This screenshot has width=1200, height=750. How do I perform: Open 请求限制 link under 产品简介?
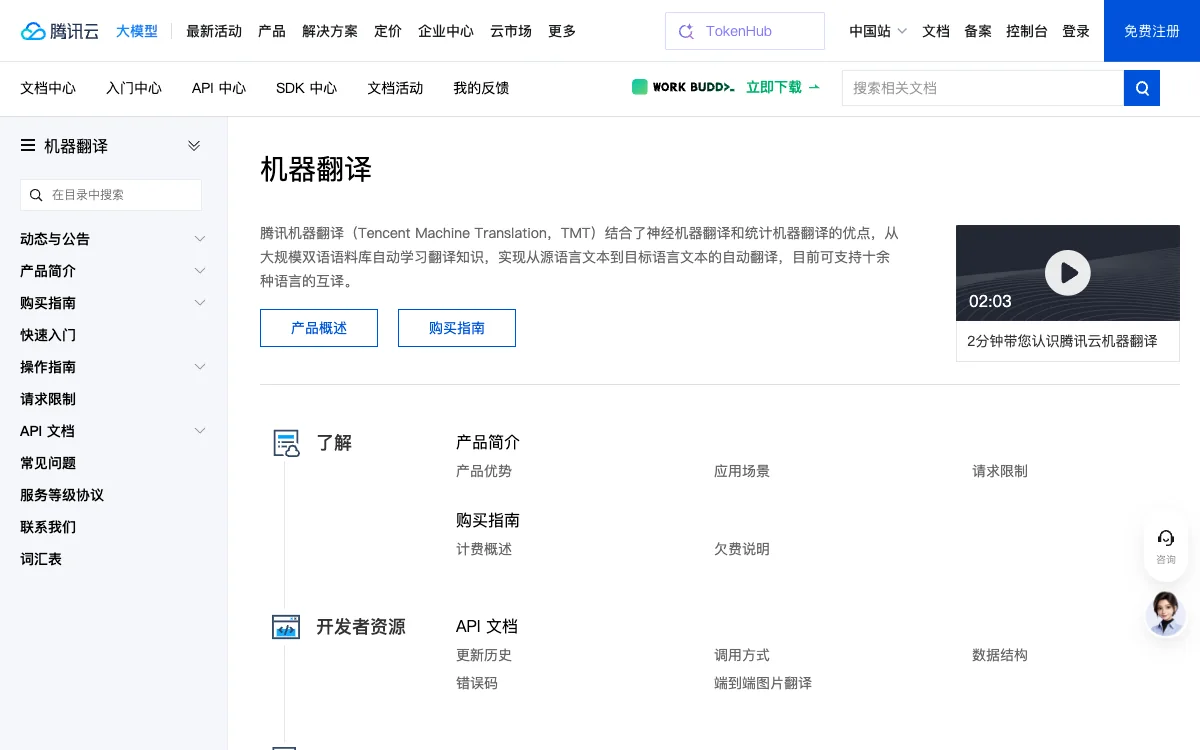[x=1000, y=471]
